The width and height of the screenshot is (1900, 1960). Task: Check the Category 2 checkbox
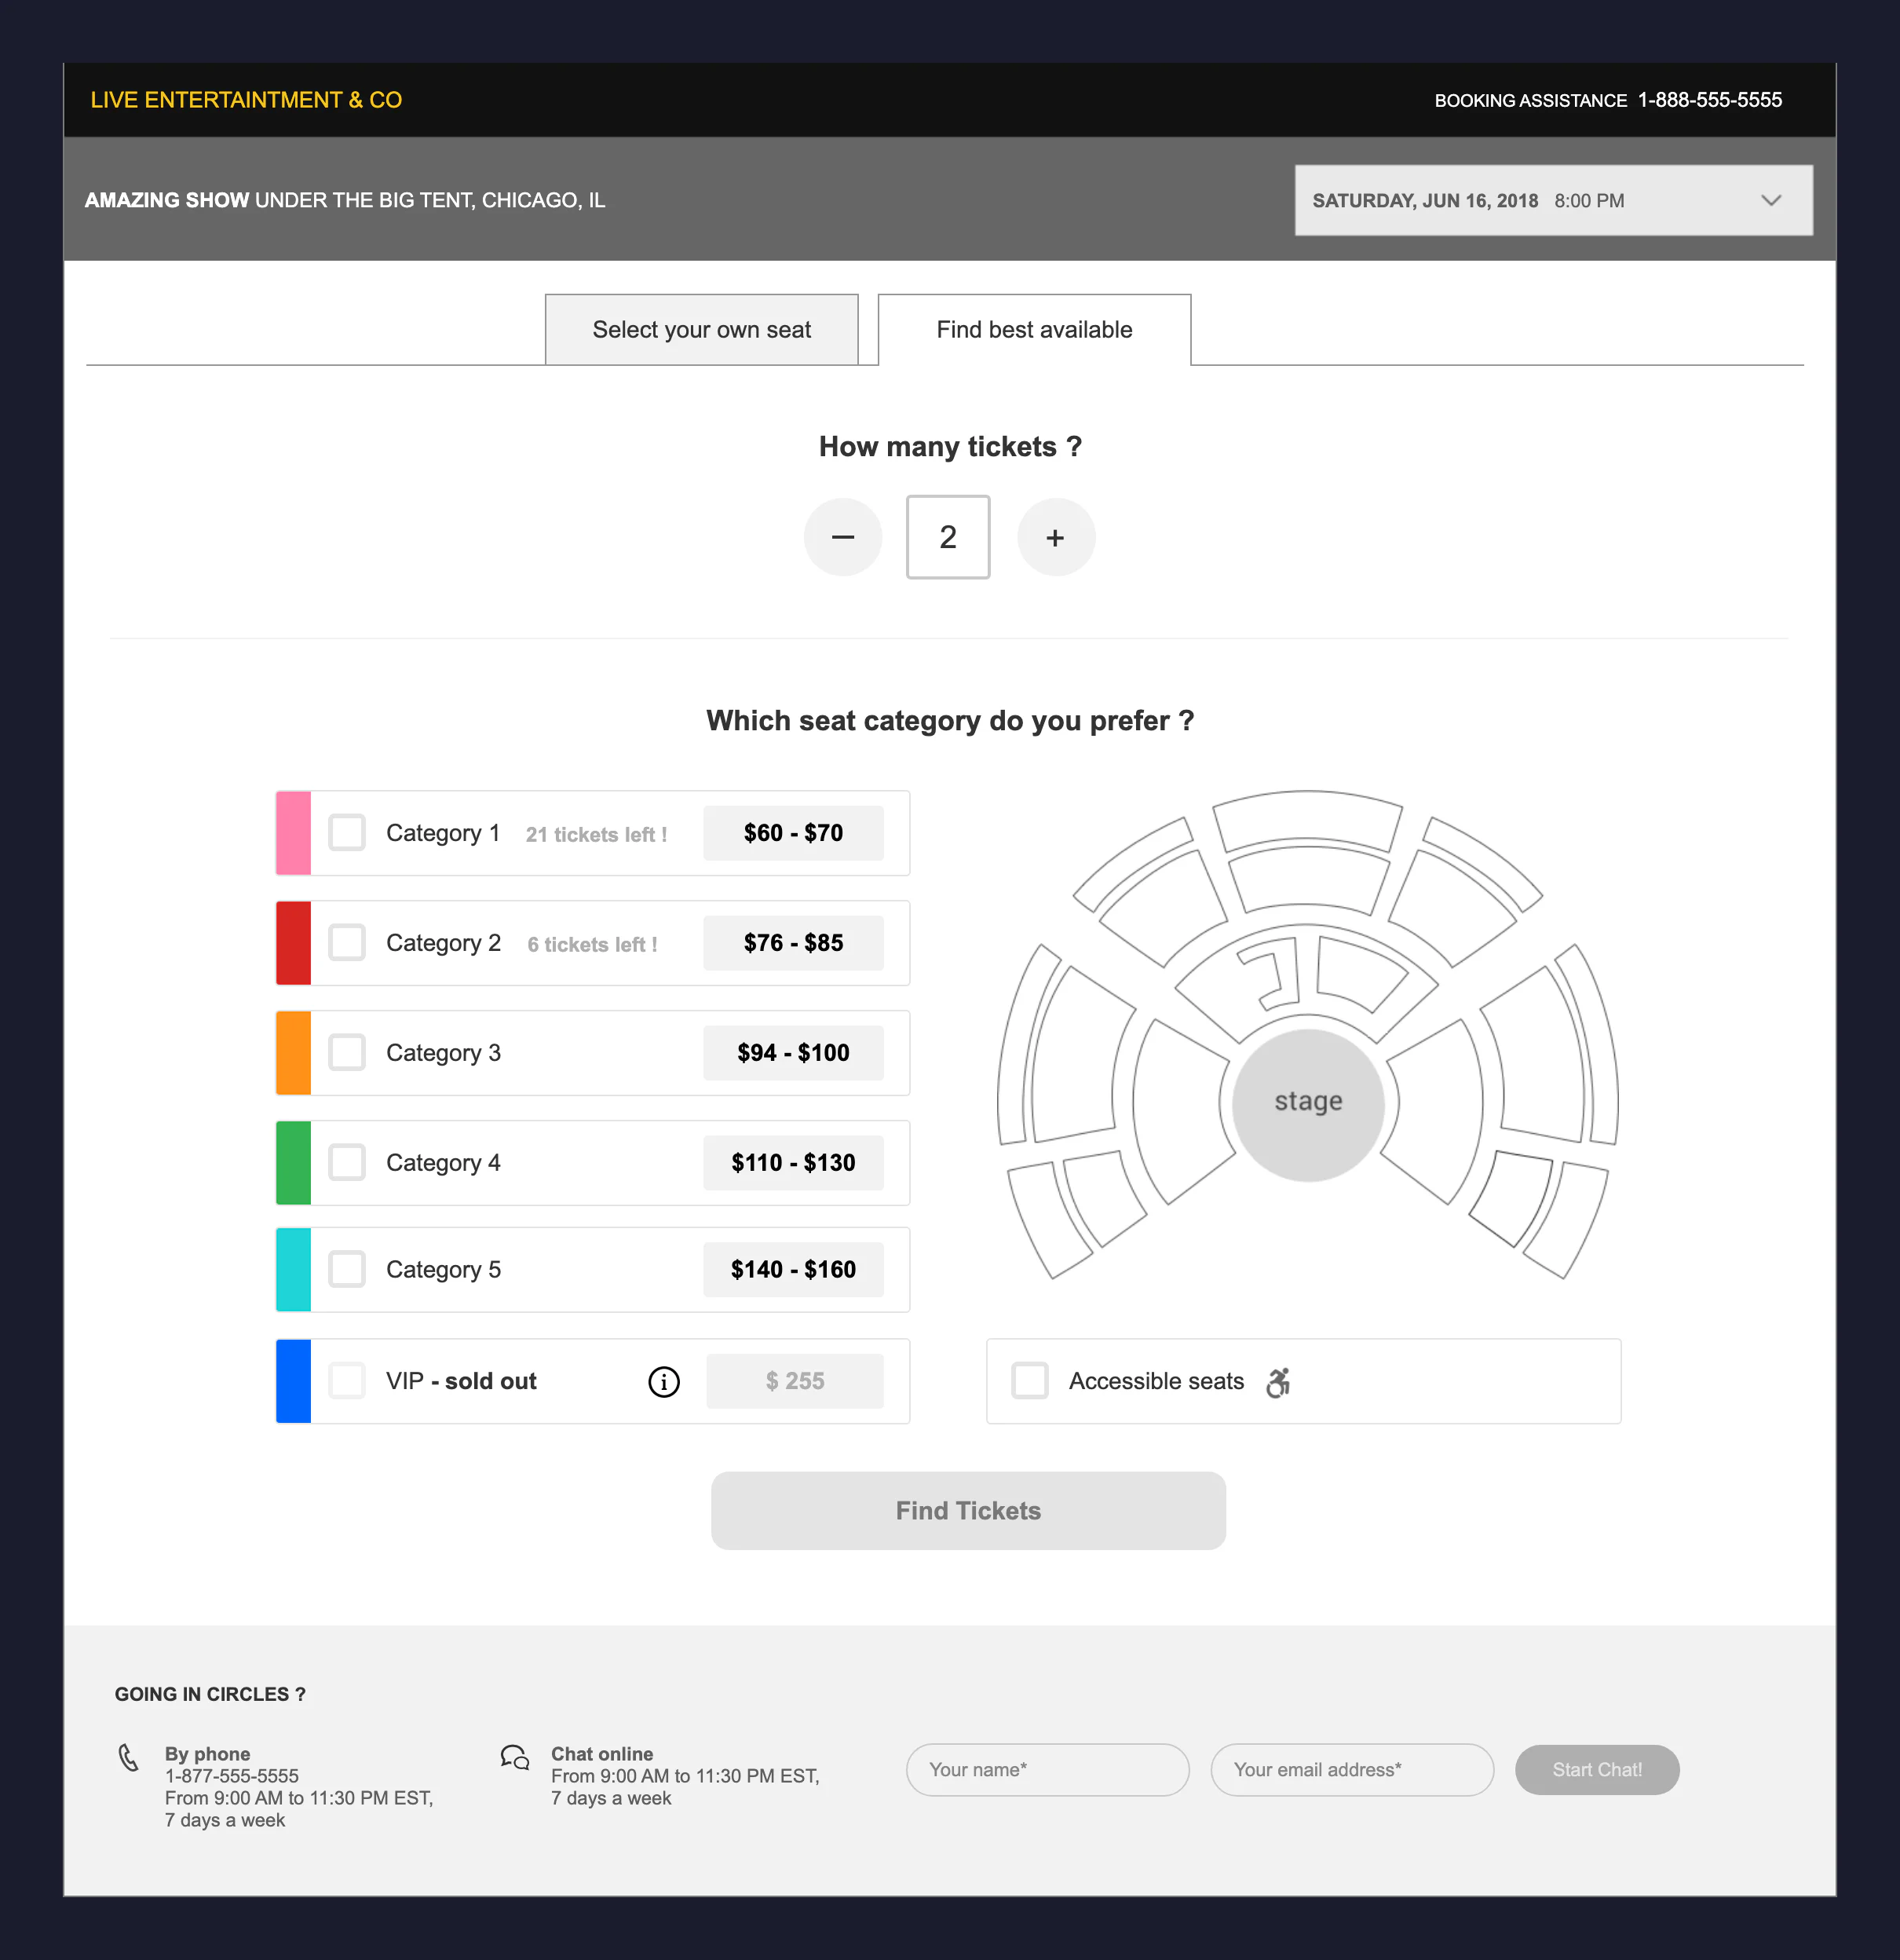(x=347, y=942)
